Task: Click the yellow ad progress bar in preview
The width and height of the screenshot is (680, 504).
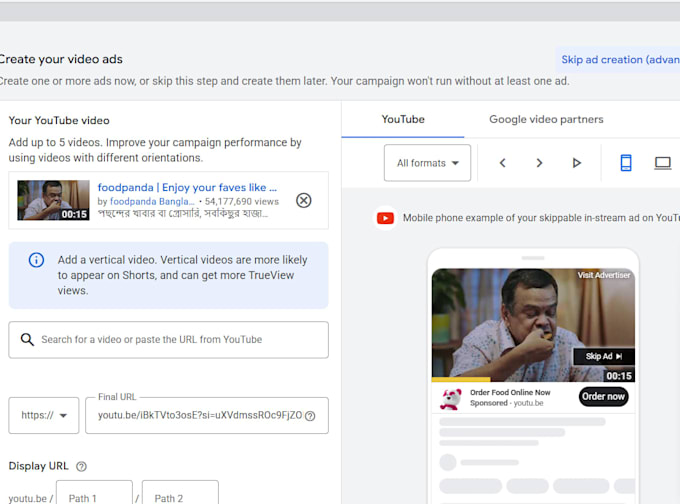Action: tap(461, 380)
